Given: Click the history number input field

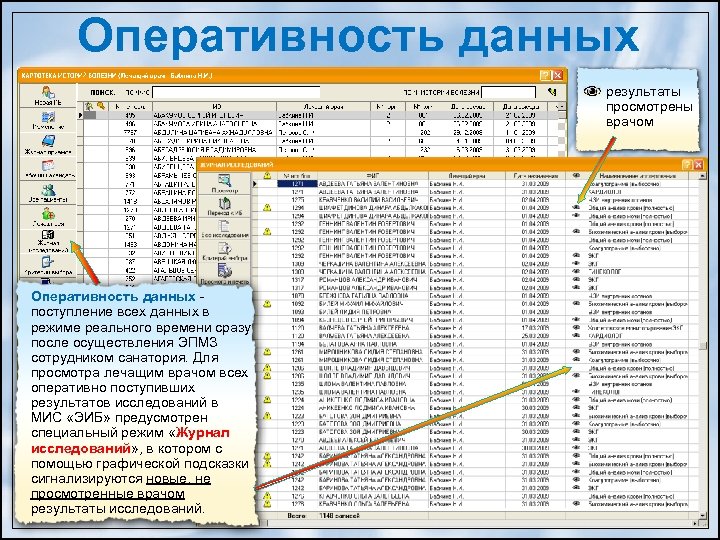Looking at the screenshot, I should [508, 92].
